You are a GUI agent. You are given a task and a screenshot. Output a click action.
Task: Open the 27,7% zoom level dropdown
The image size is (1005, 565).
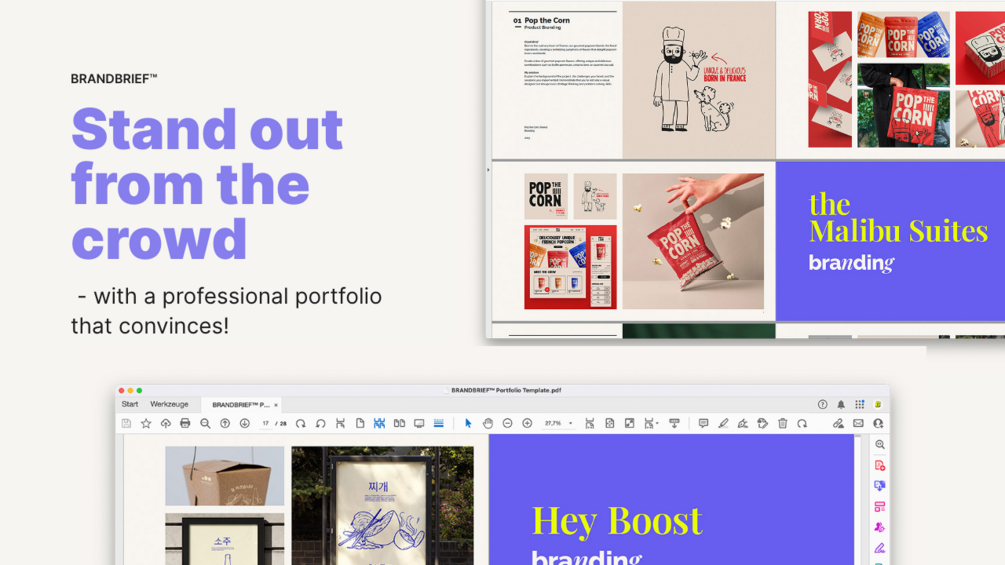click(x=558, y=423)
